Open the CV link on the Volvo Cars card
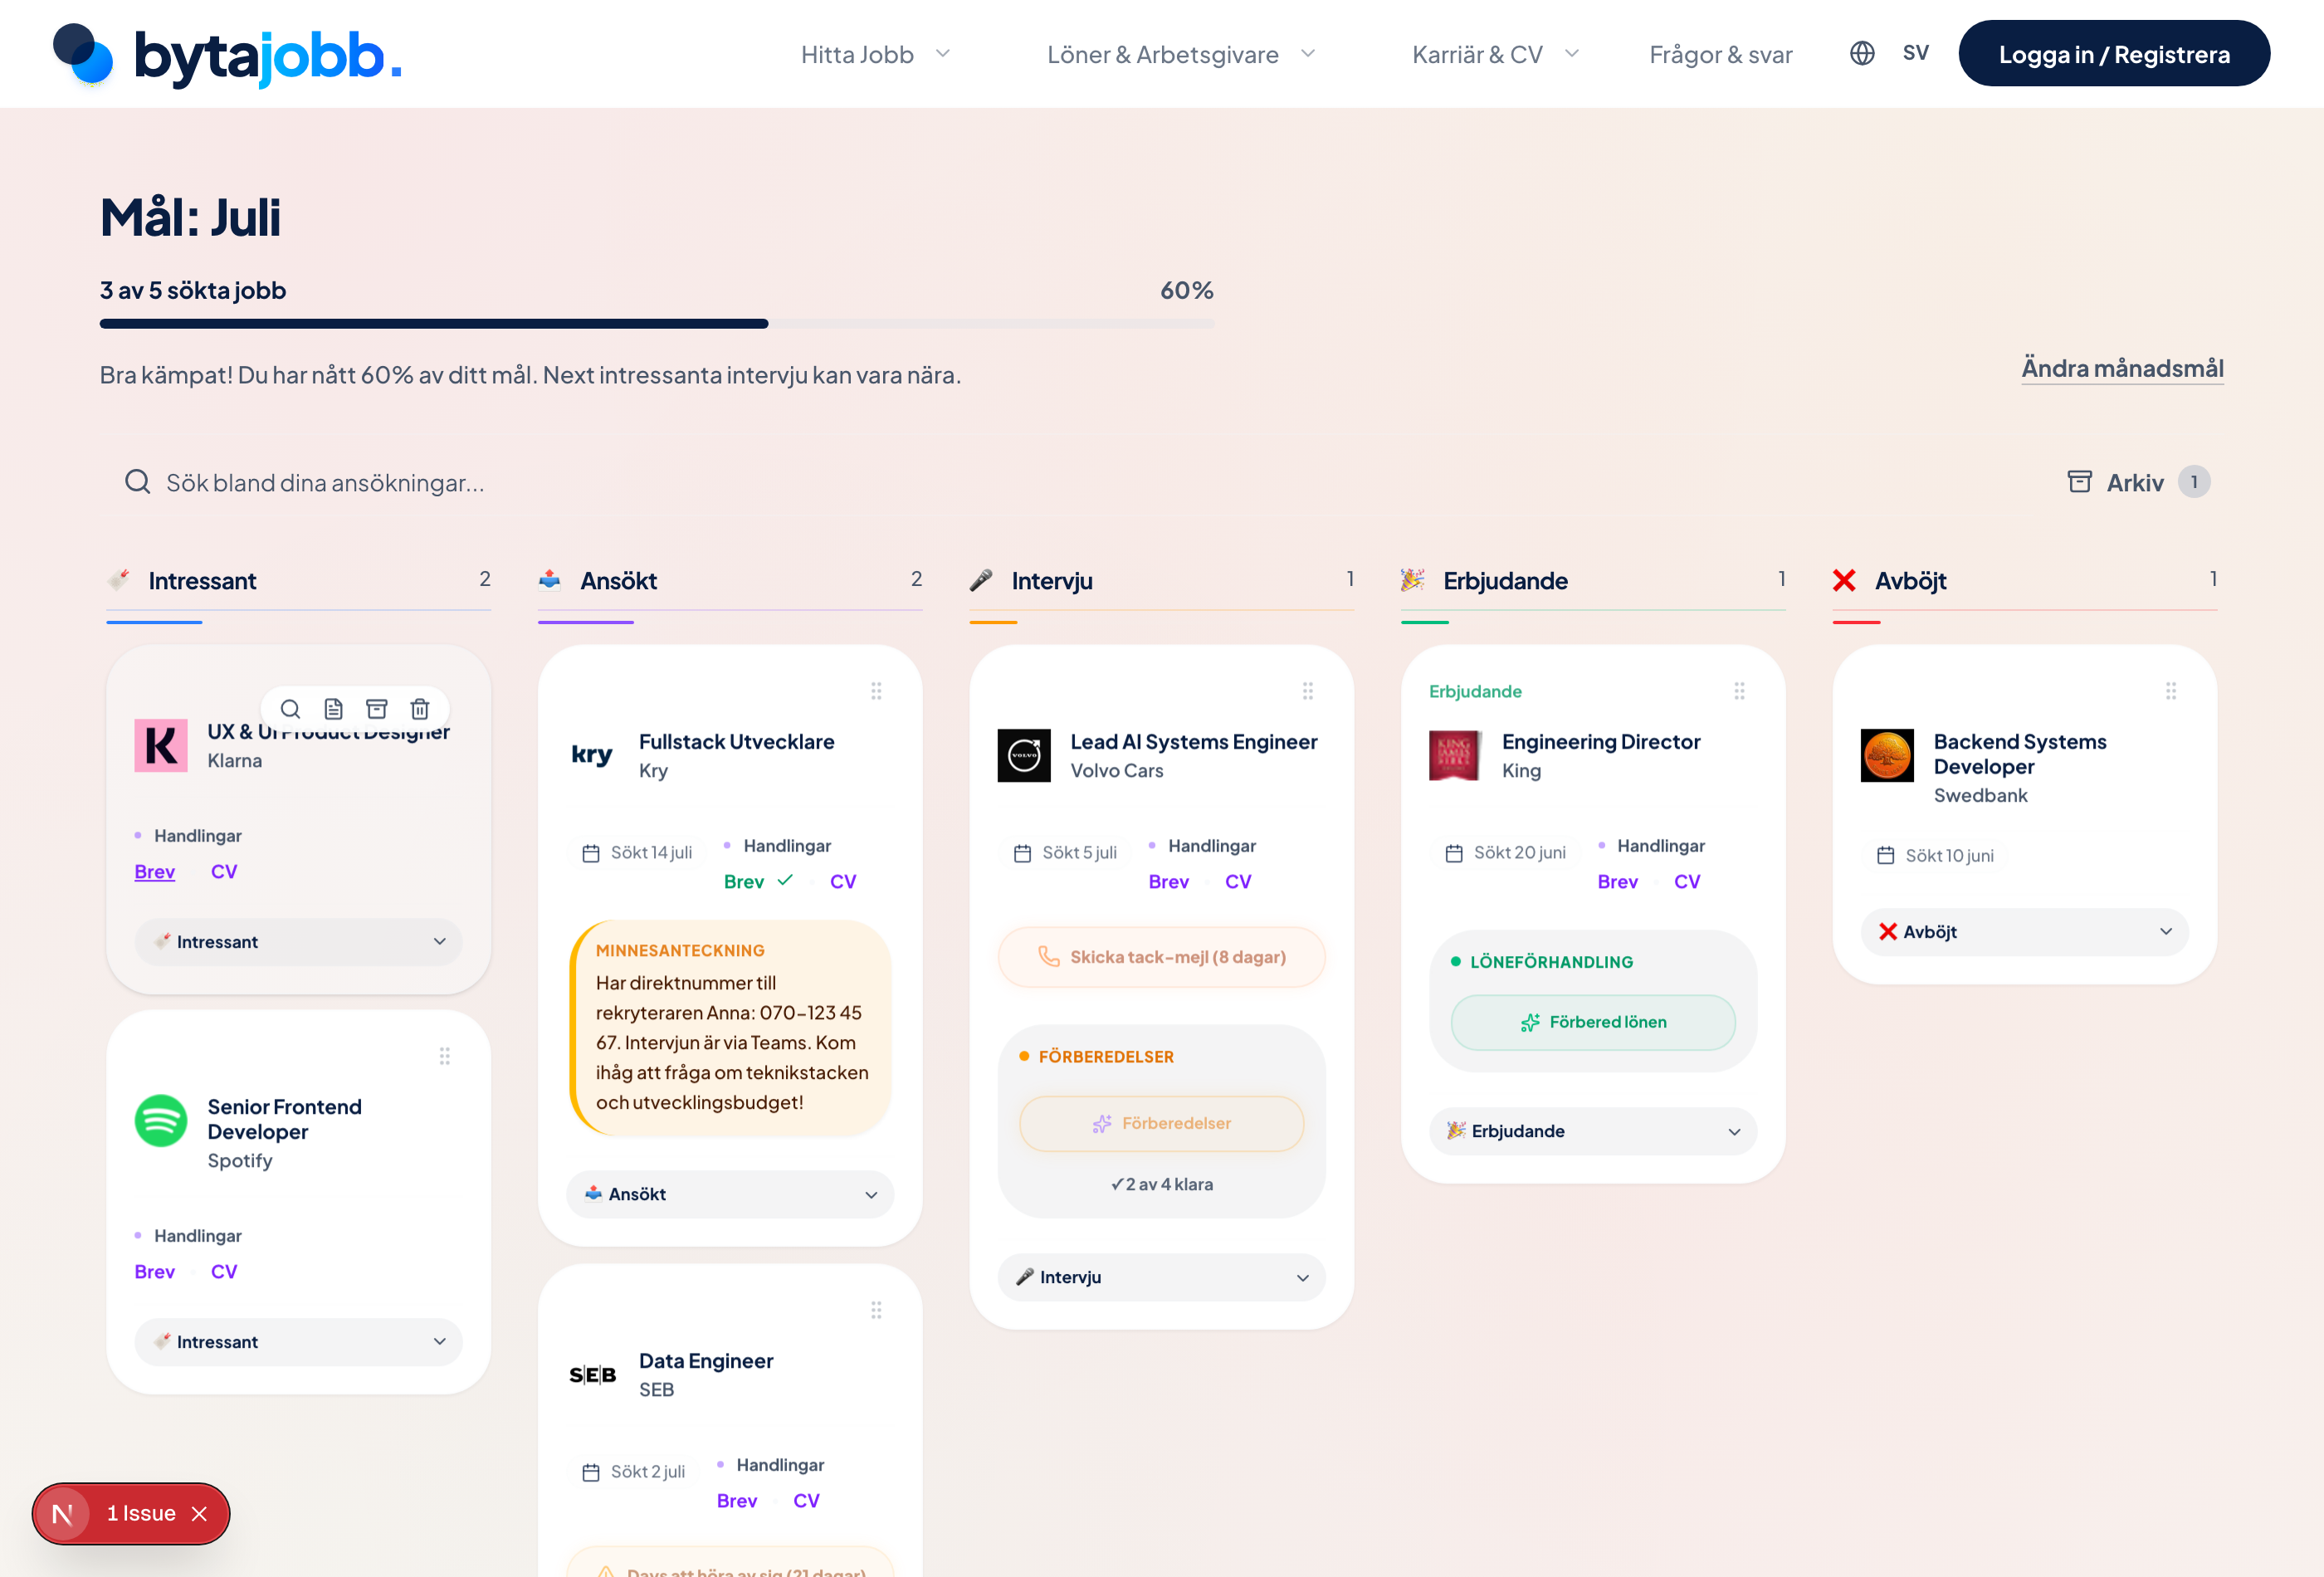2324x1577 pixels. click(x=1238, y=882)
